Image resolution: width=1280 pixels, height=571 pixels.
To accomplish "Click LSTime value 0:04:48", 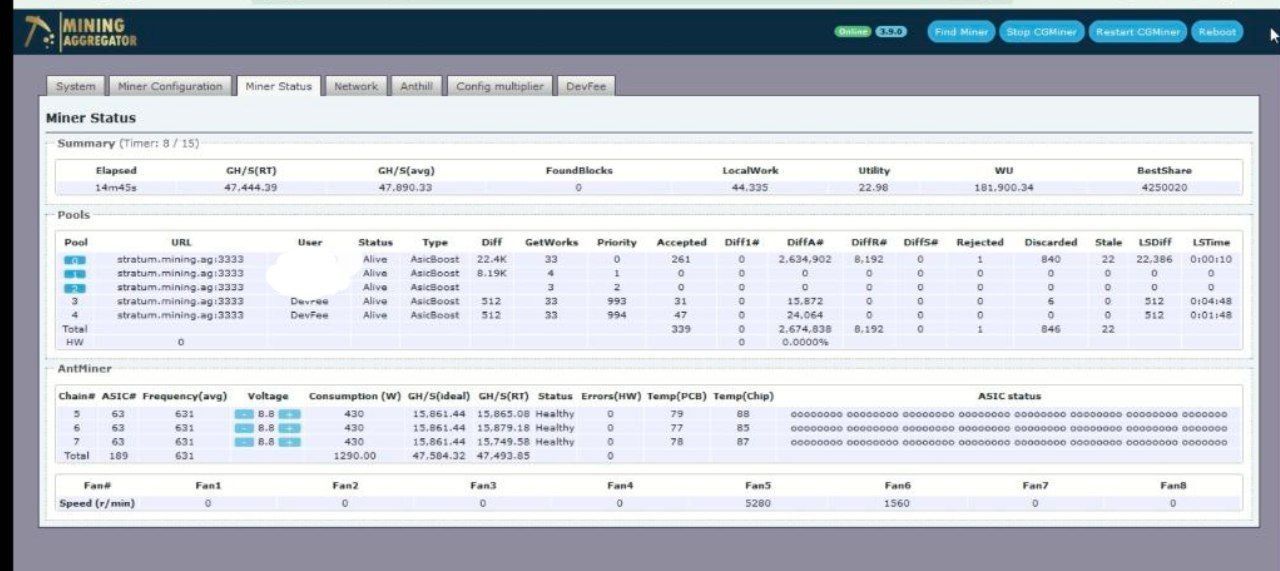I will click(x=1211, y=301).
